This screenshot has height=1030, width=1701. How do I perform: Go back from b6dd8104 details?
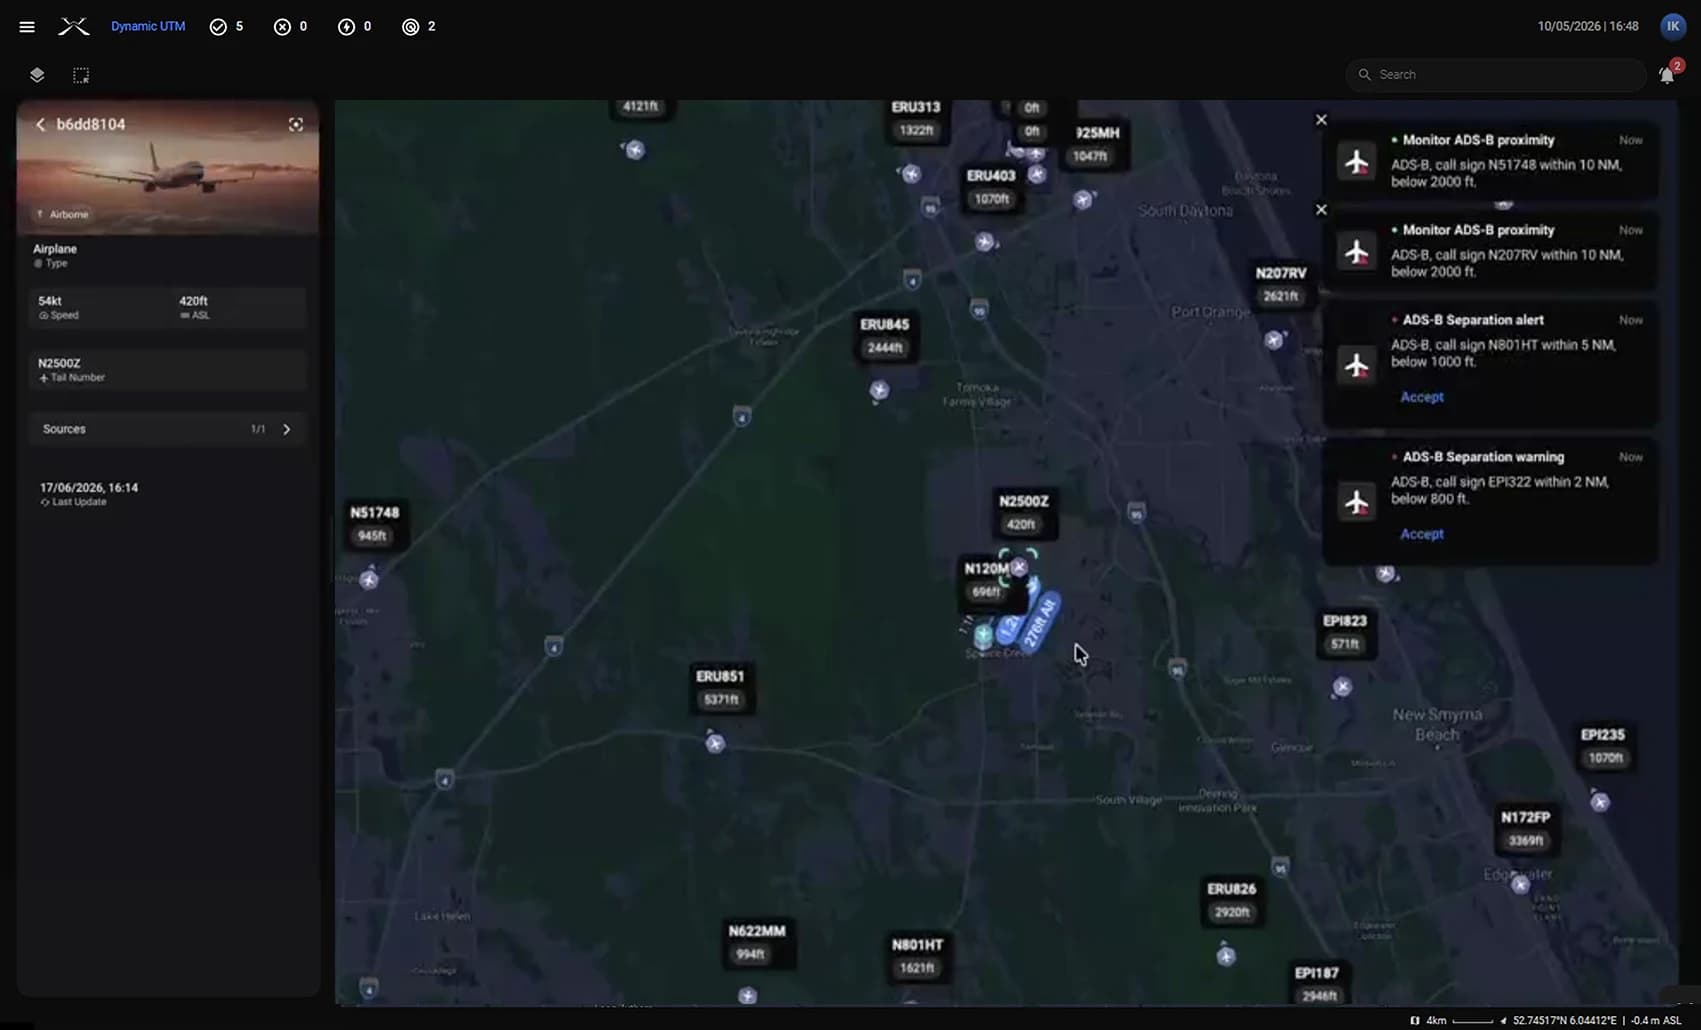tap(41, 124)
